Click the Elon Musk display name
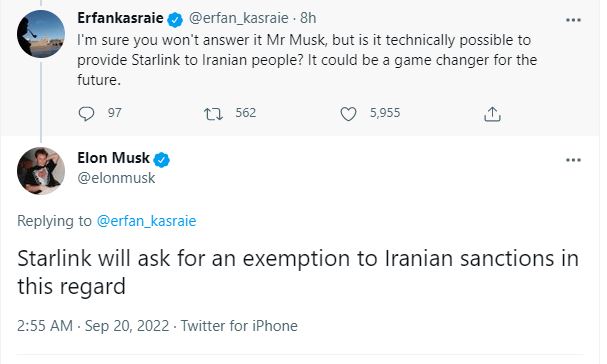The width and height of the screenshot is (607, 364). click(x=113, y=158)
